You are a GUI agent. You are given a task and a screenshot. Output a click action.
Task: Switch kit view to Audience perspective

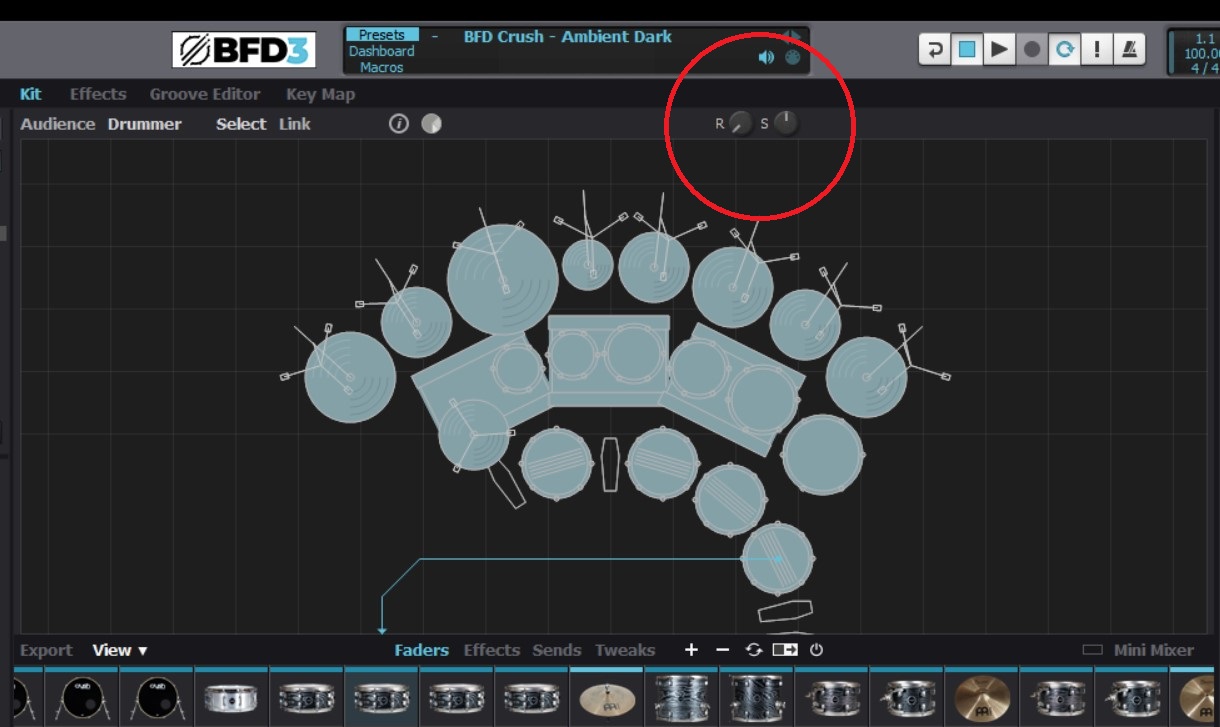[x=58, y=124]
